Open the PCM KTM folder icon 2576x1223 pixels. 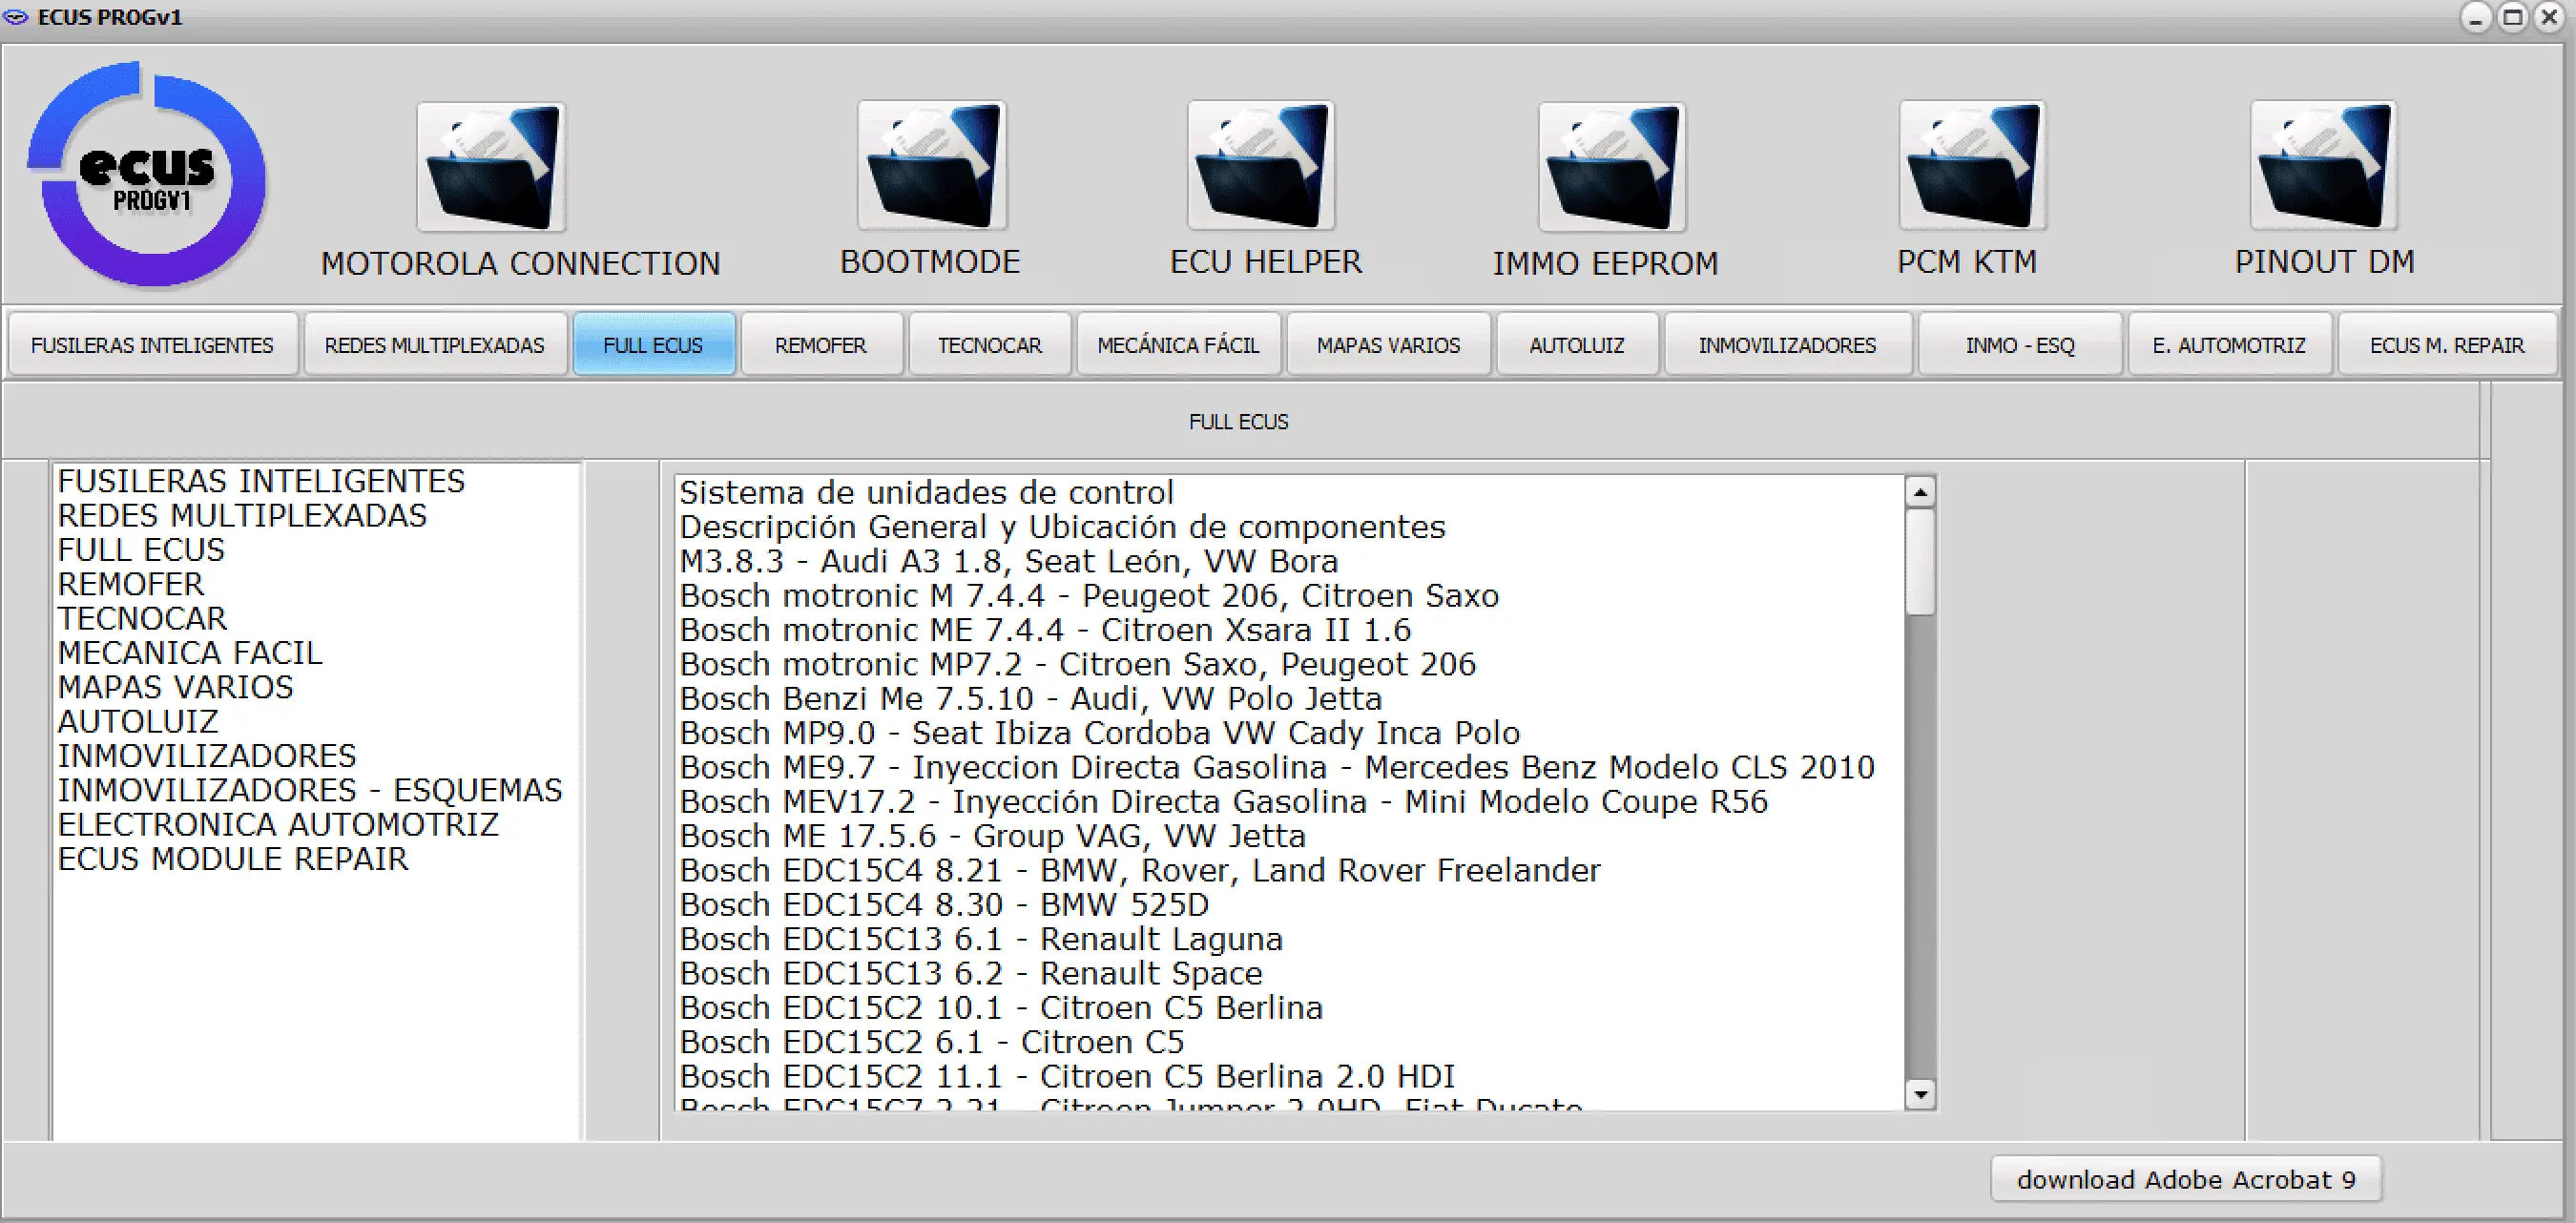click(1972, 166)
